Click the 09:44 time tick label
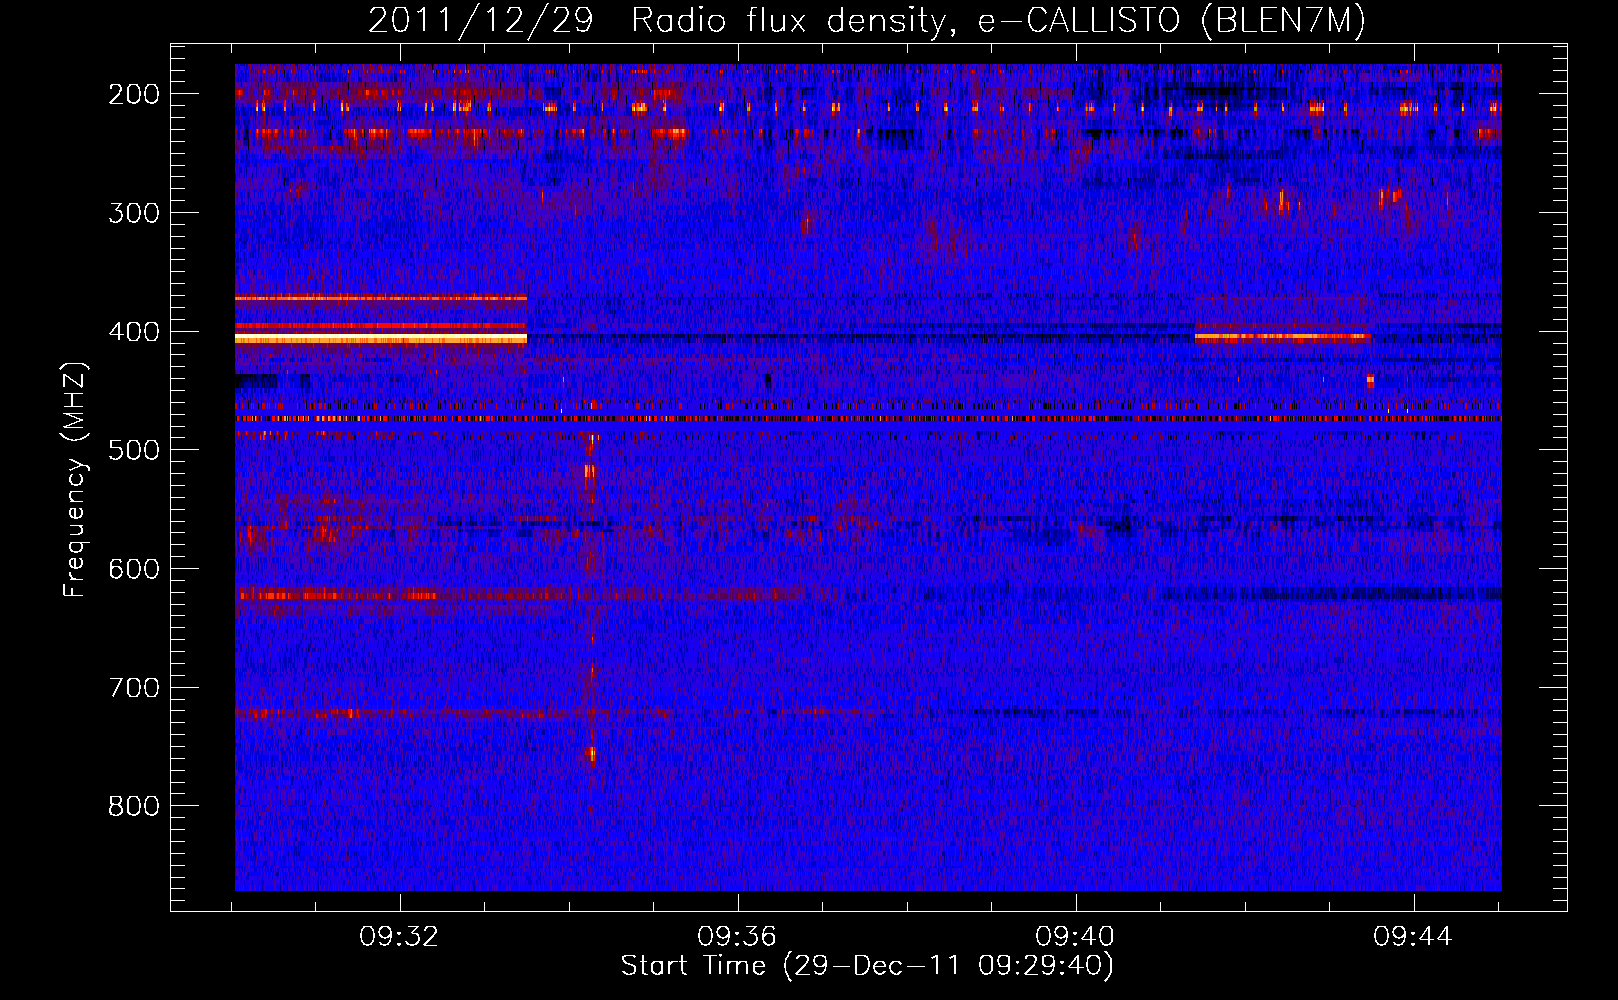Viewport: 1618px width, 1000px height. [1414, 937]
